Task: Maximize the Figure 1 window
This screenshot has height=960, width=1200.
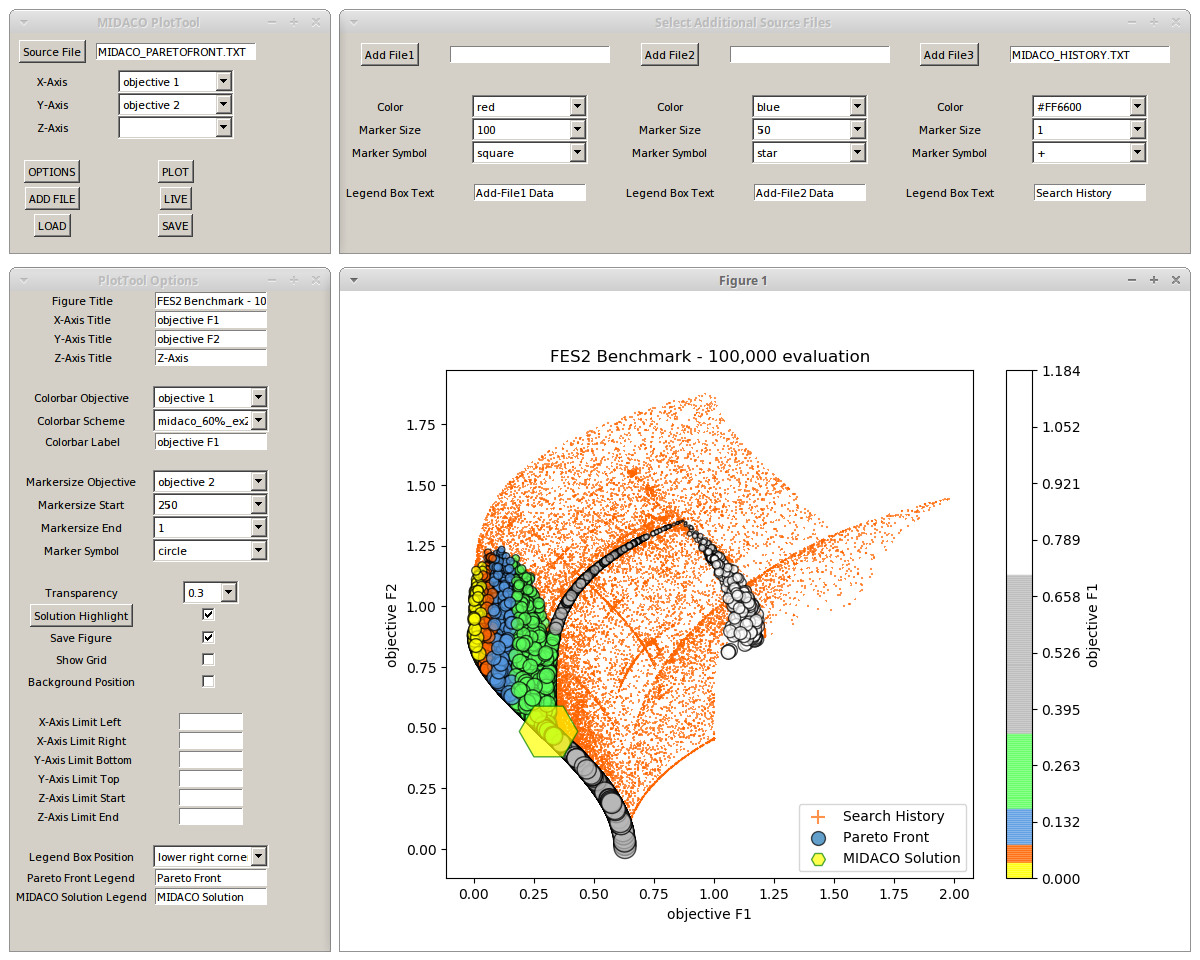Action: (1153, 280)
